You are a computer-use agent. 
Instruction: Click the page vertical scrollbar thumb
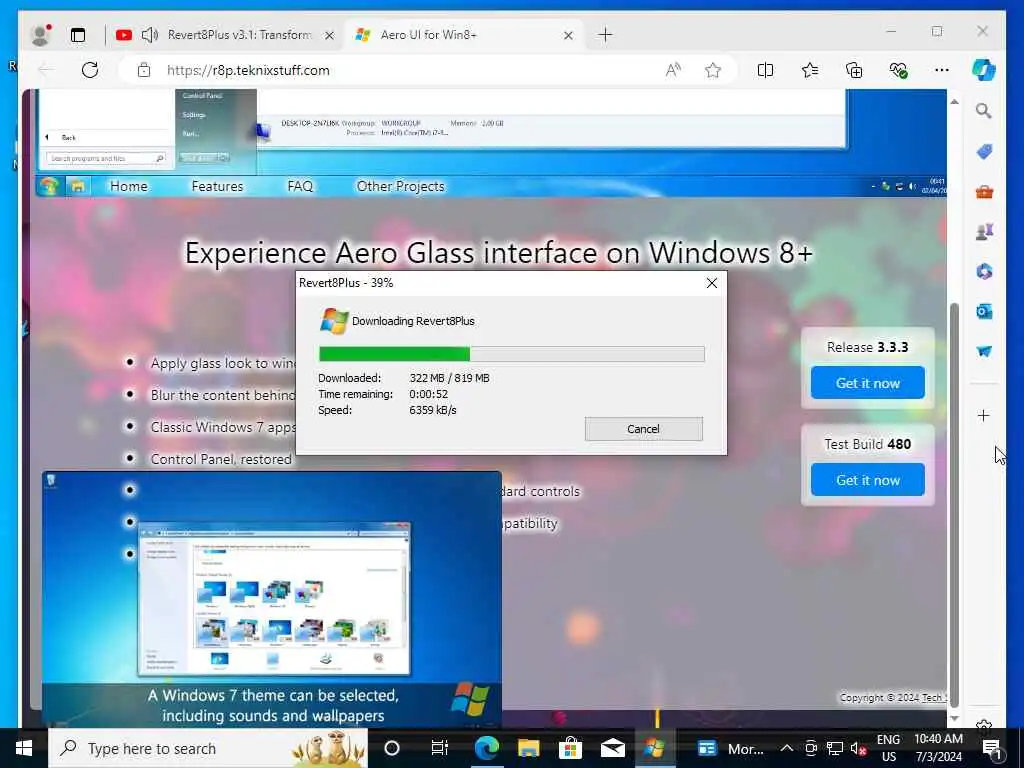point(953,503)
